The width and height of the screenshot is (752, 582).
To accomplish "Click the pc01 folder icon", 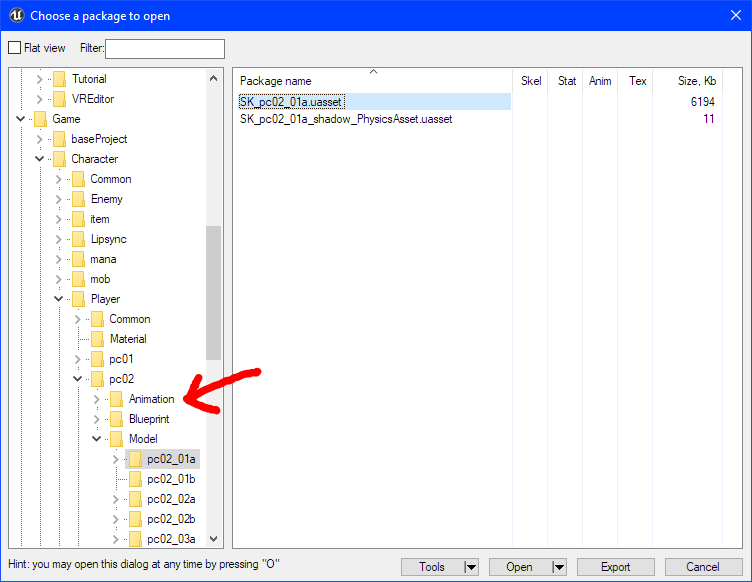I will coord(97,359).
